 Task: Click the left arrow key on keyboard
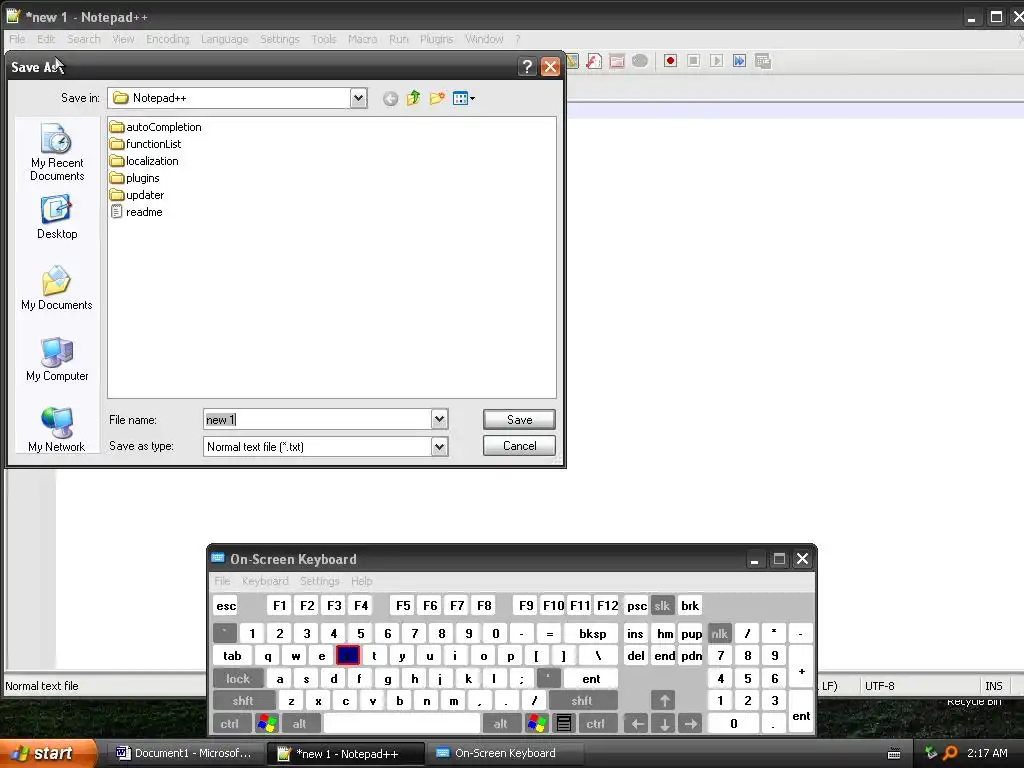(637, 724)
